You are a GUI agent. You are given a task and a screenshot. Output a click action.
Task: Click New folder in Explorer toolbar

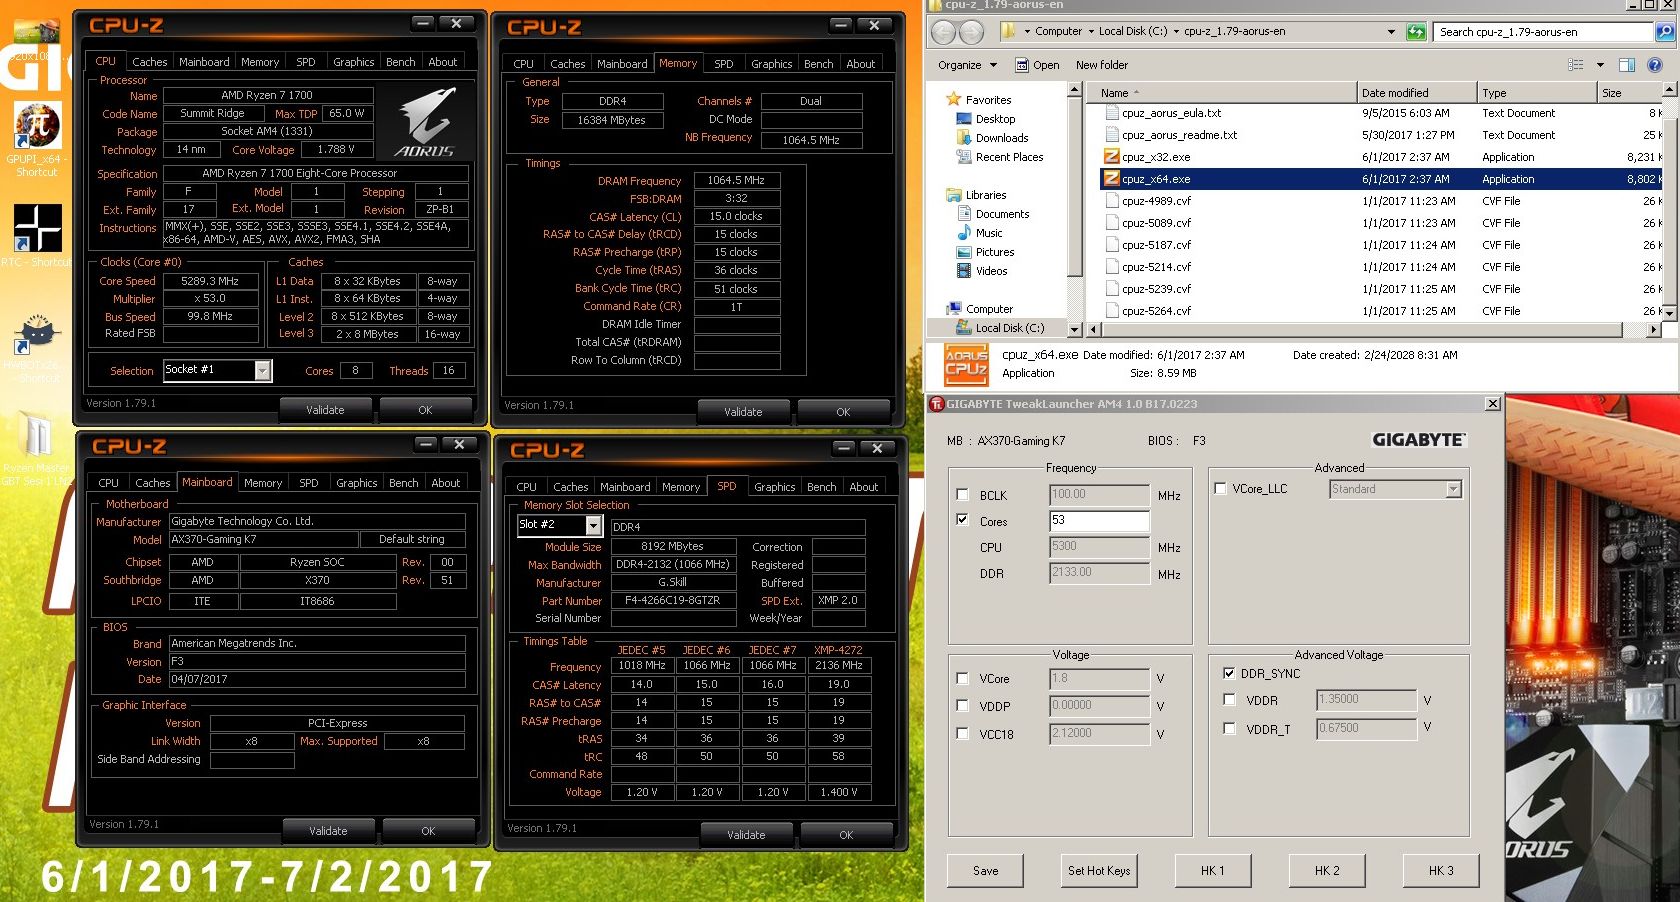[1102, 65]
